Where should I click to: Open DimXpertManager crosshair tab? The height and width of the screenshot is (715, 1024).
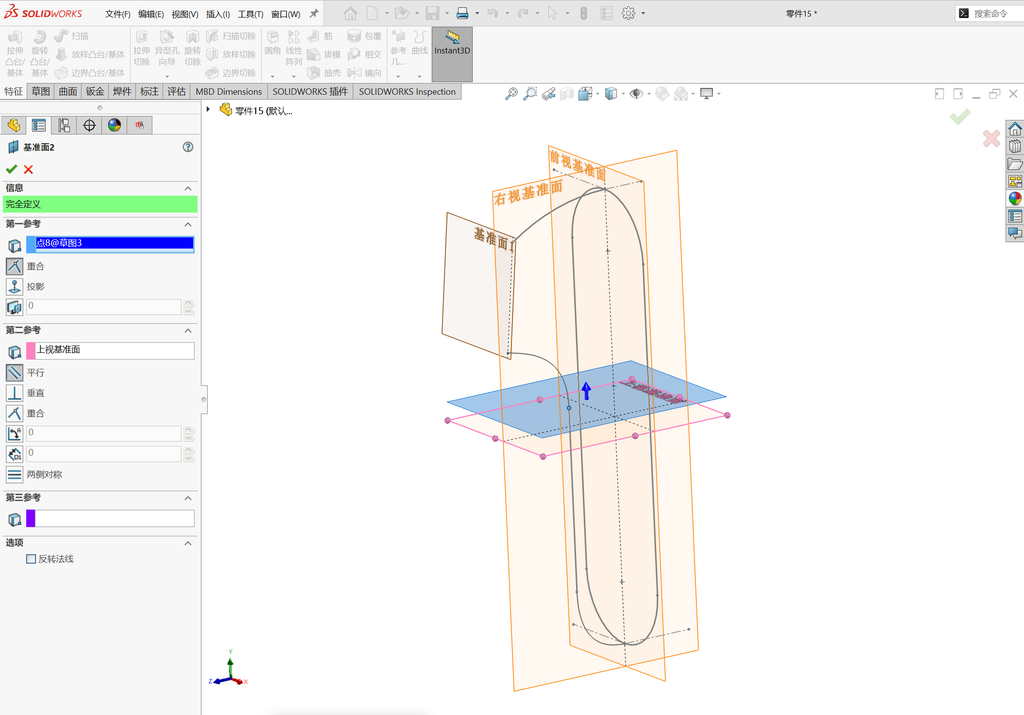[x=89, y=125]
